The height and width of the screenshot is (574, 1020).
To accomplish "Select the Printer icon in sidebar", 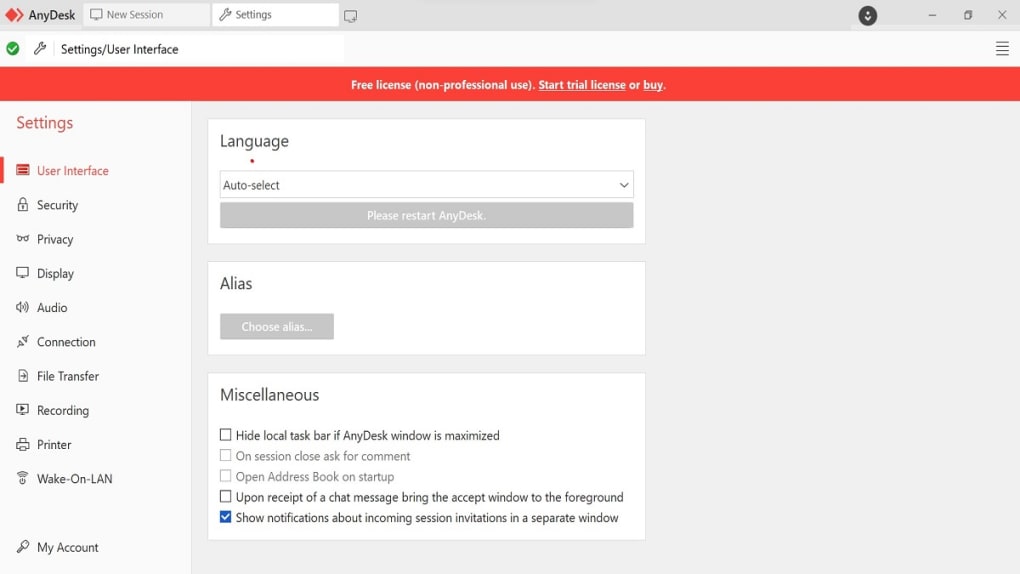I will [x=23, y=444].
